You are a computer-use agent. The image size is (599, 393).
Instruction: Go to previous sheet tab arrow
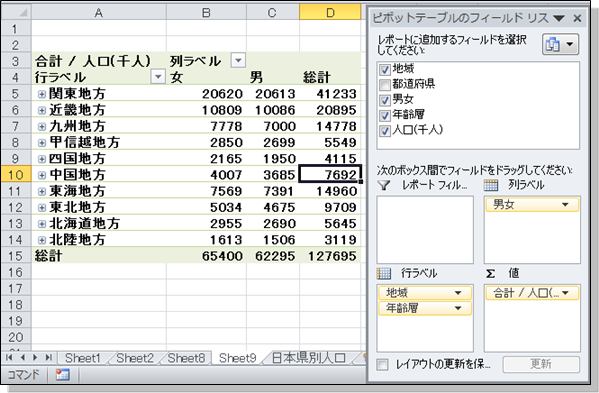22,357
